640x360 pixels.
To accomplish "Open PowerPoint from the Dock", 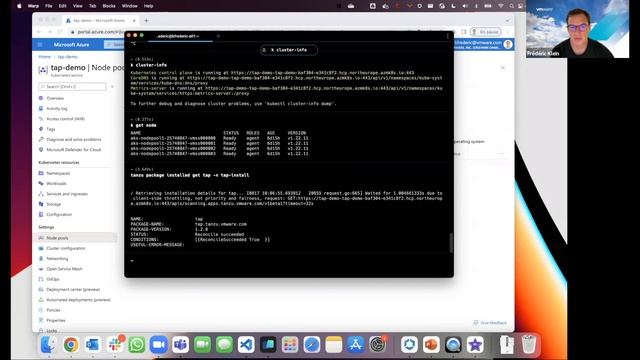I will pyautogui.click(x=431, y=345).
